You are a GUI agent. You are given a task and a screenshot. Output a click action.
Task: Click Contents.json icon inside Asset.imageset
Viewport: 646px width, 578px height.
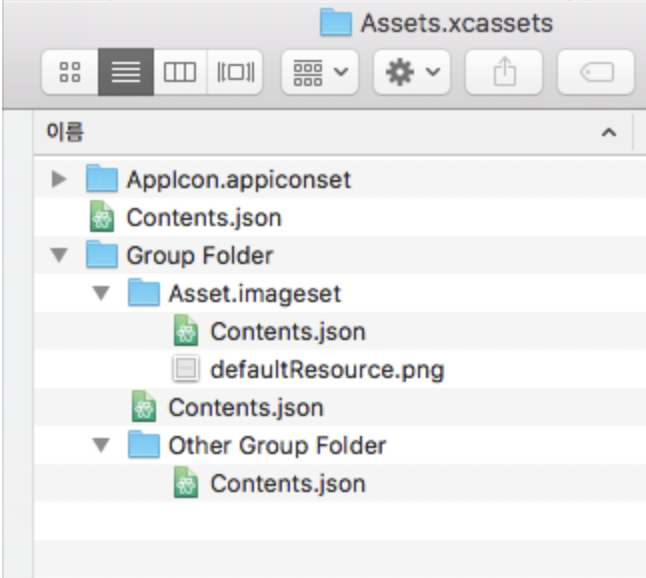pyautogui.click(x=185, y=330)
